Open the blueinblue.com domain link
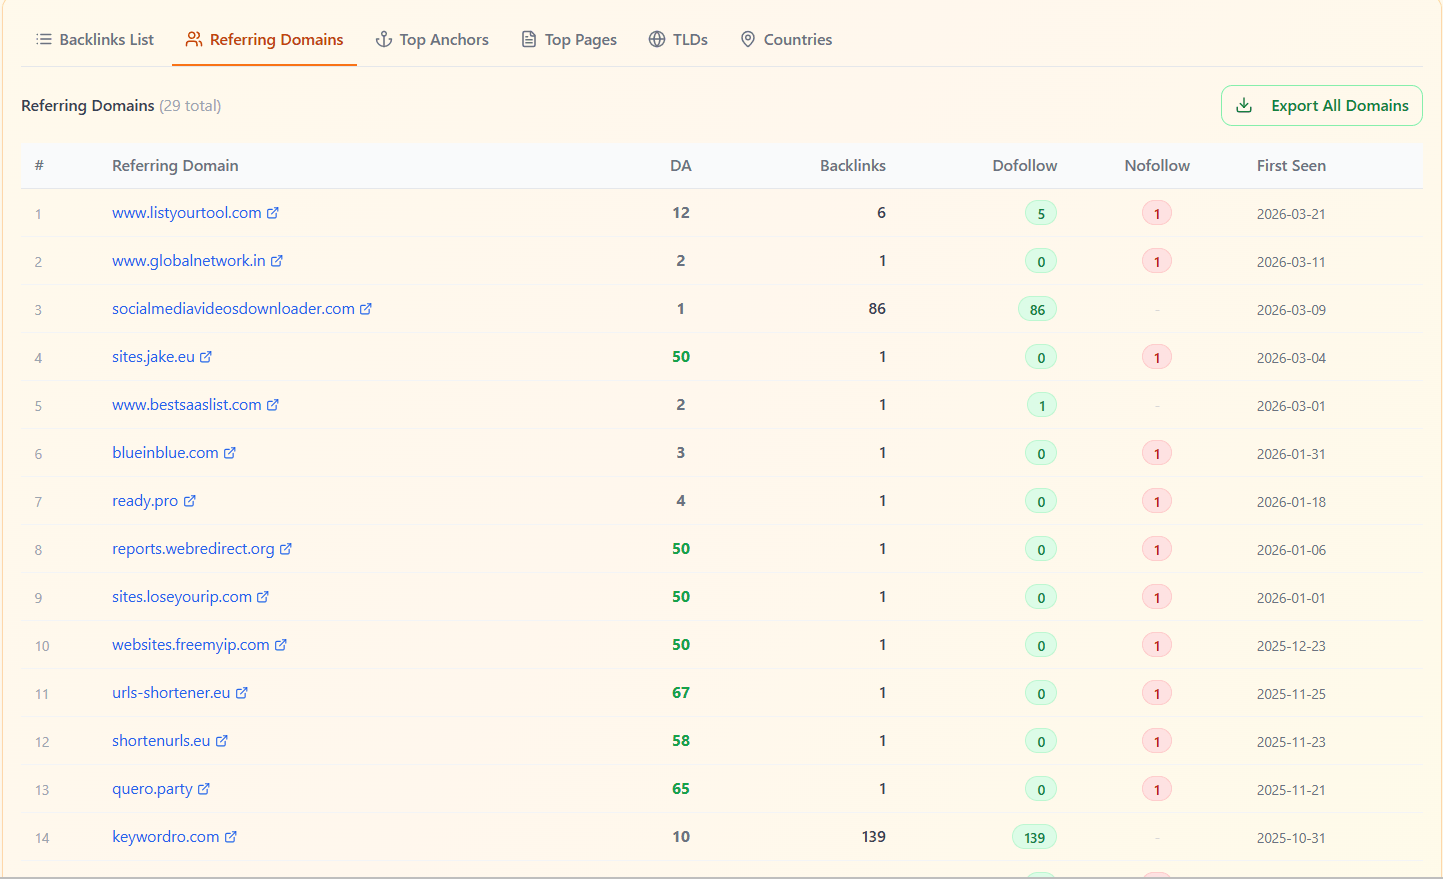The width and height of the screenshot is (1443, 879). [x=164, y=452]
